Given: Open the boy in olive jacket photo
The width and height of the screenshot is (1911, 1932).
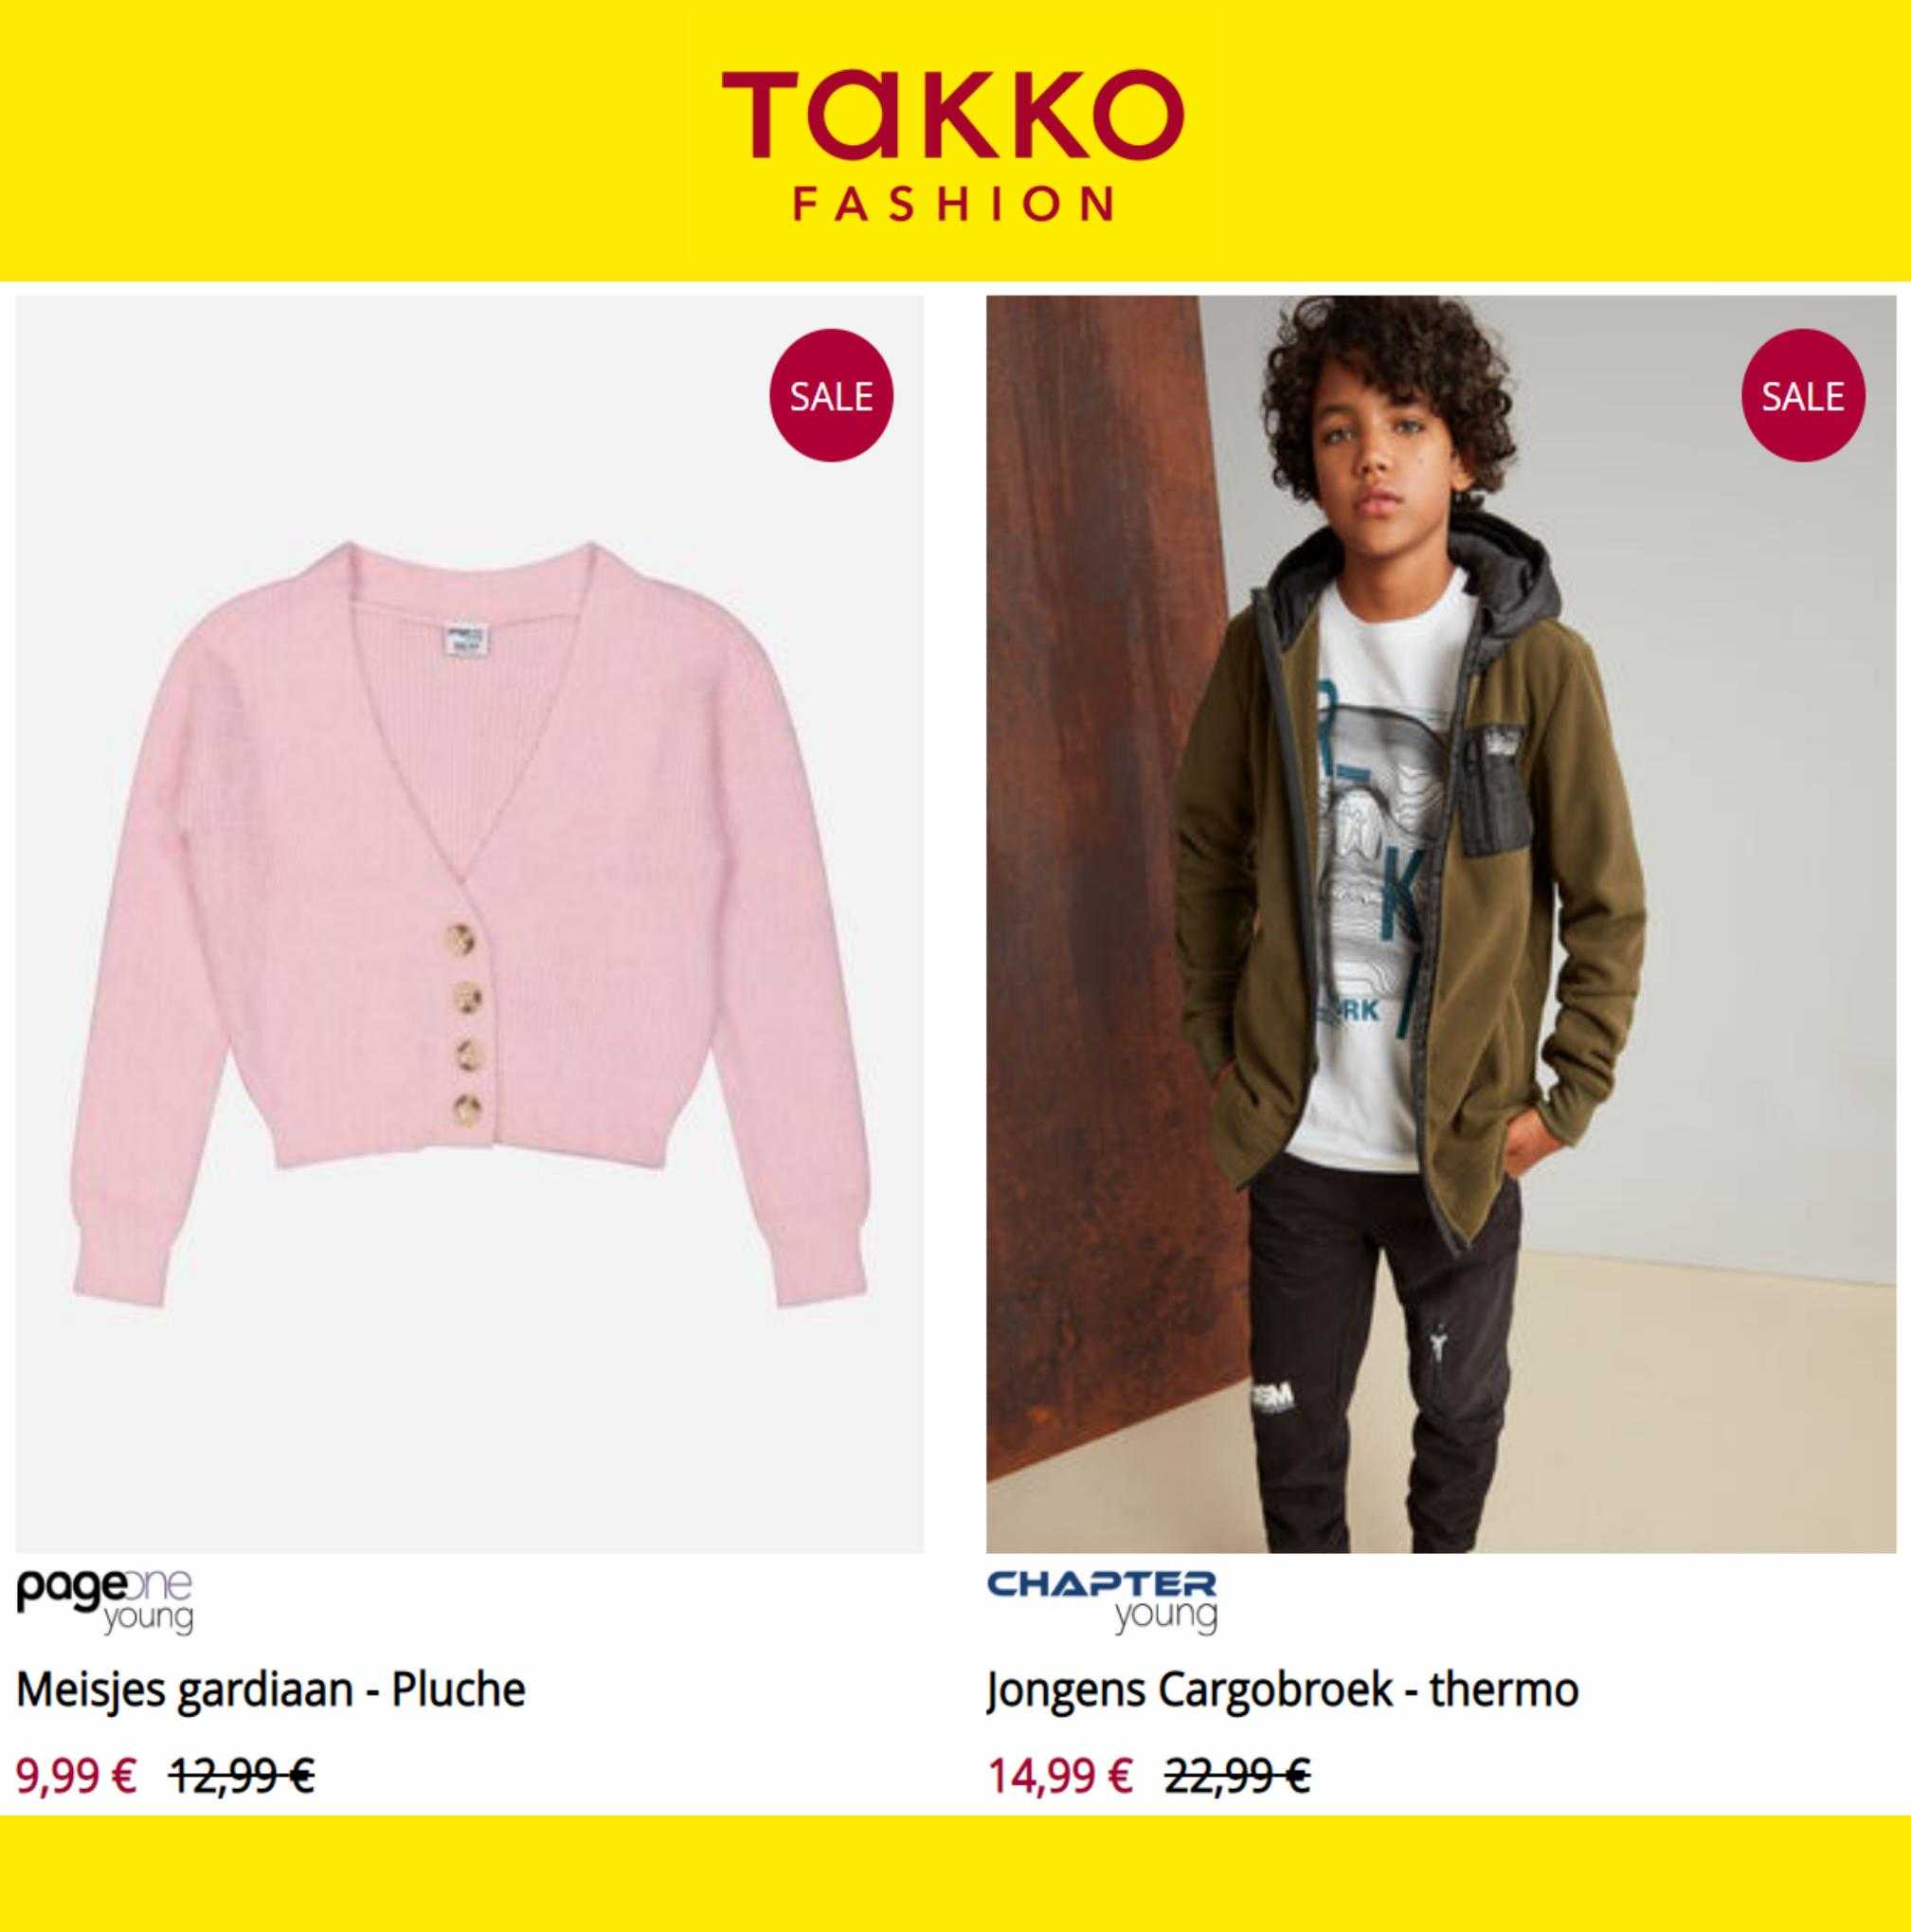Looking at the screenshot, I should (1440, 924).
